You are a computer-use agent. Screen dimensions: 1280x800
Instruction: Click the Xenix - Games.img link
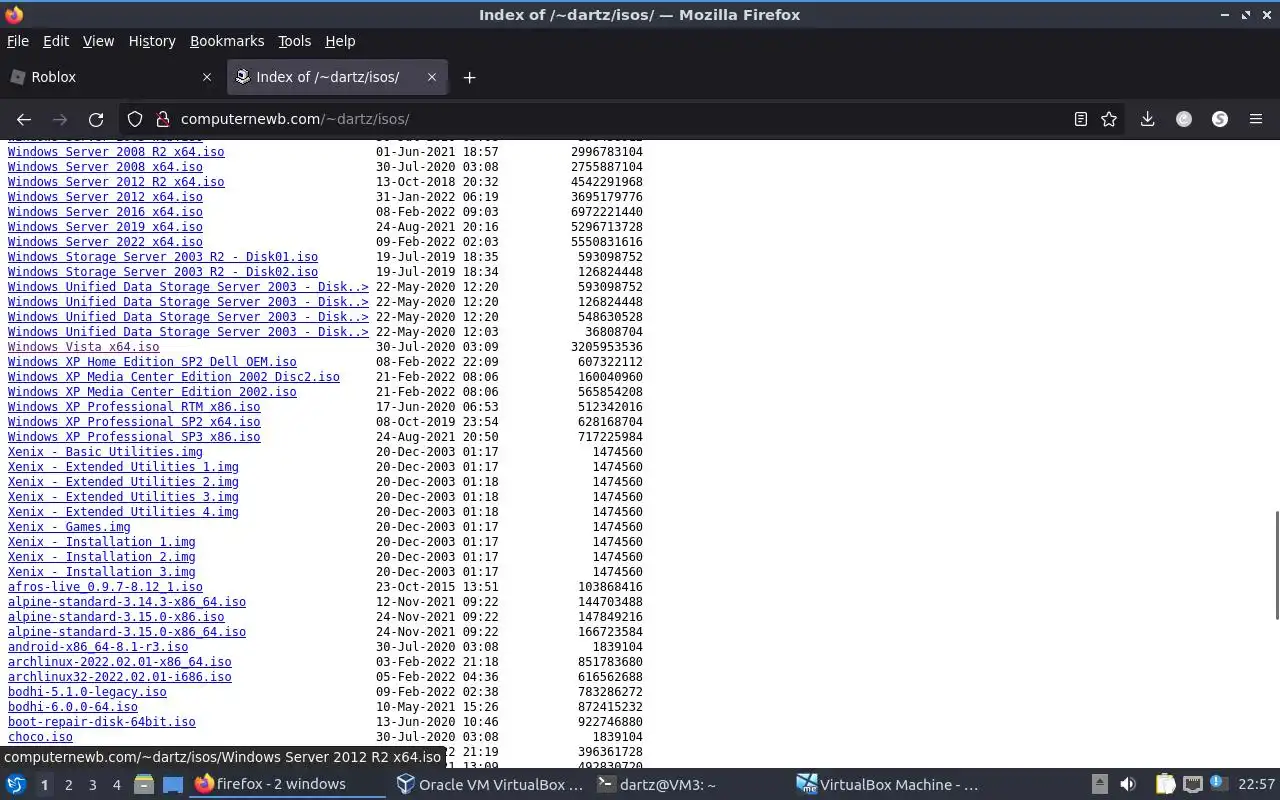[69, 527]
